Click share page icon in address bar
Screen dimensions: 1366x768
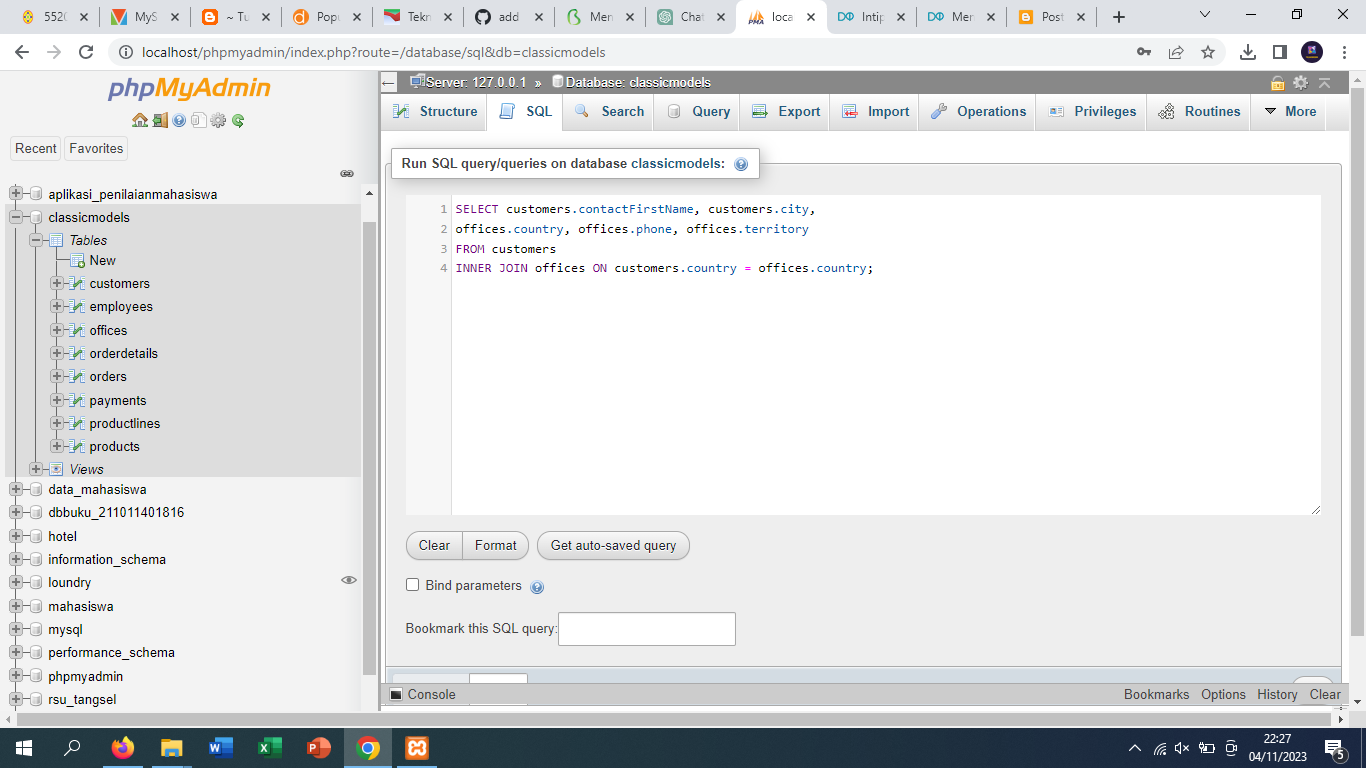click(1176, 52)
